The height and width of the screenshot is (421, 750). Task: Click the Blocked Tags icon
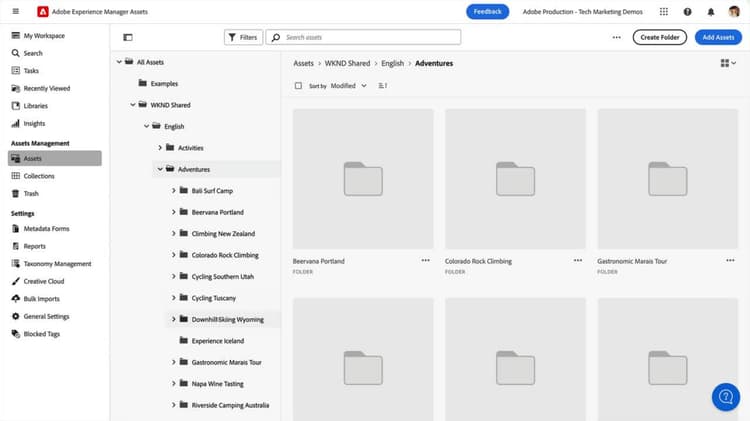pyautogui.click(x=16, y=334)
